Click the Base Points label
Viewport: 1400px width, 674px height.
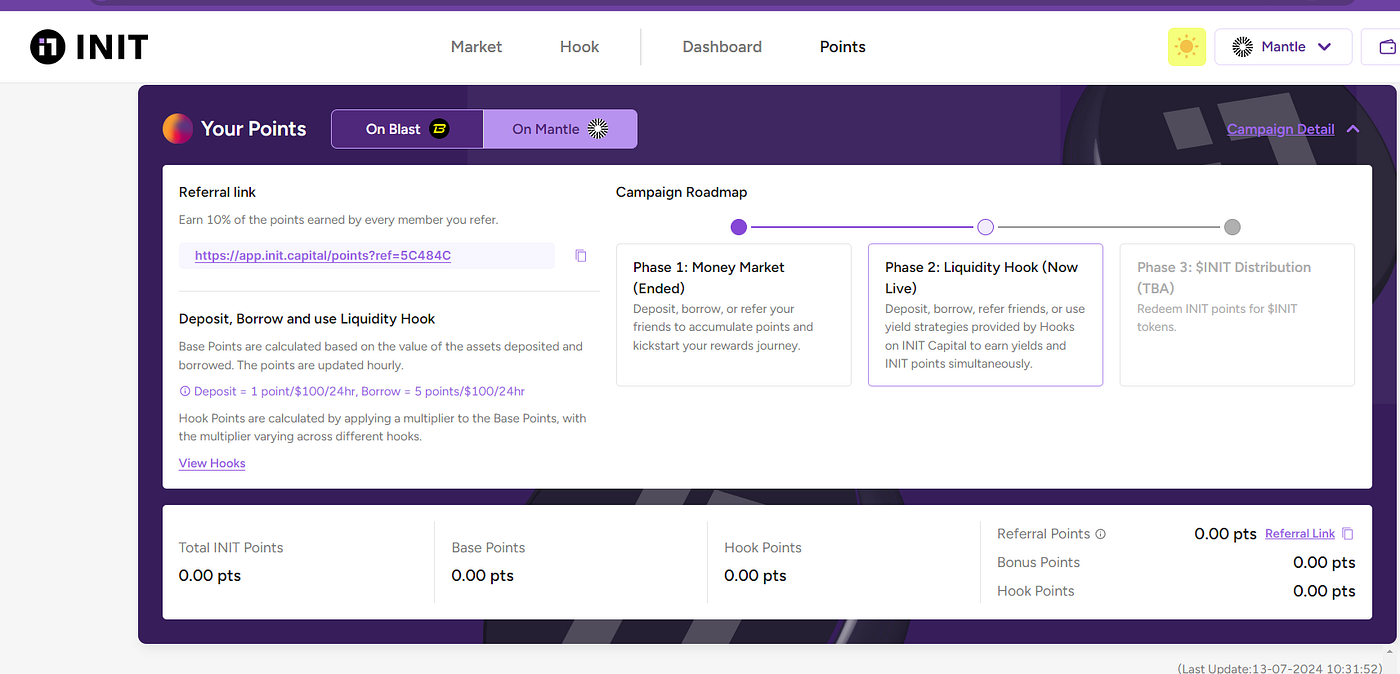[488, 547]
